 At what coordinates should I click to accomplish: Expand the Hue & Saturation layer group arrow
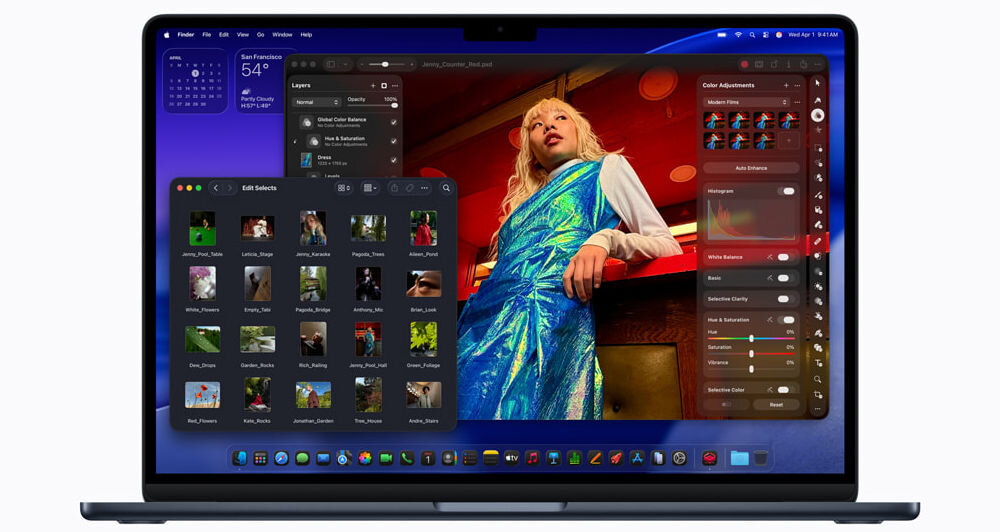click(295, 142)
